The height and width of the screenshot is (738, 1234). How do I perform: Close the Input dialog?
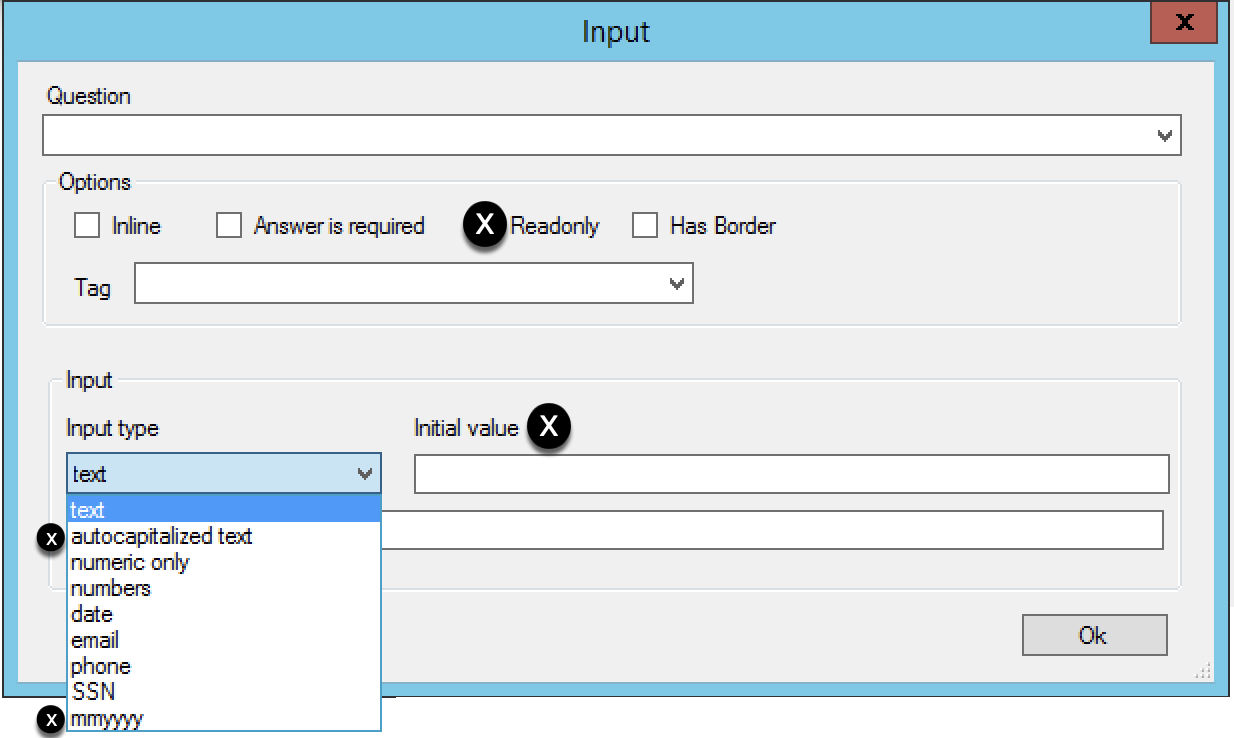(1185, 23)
